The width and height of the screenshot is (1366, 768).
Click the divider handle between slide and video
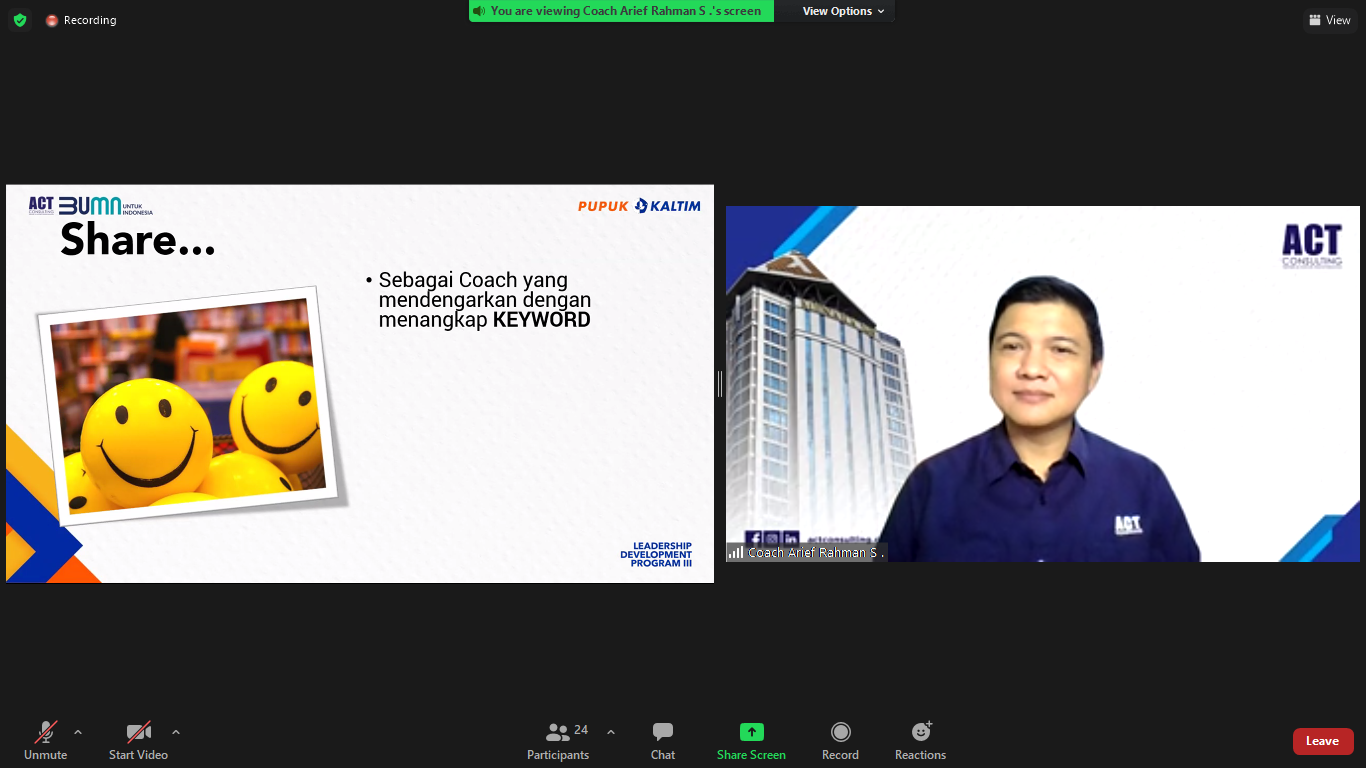pyautogui.click(x=719, y=384)
